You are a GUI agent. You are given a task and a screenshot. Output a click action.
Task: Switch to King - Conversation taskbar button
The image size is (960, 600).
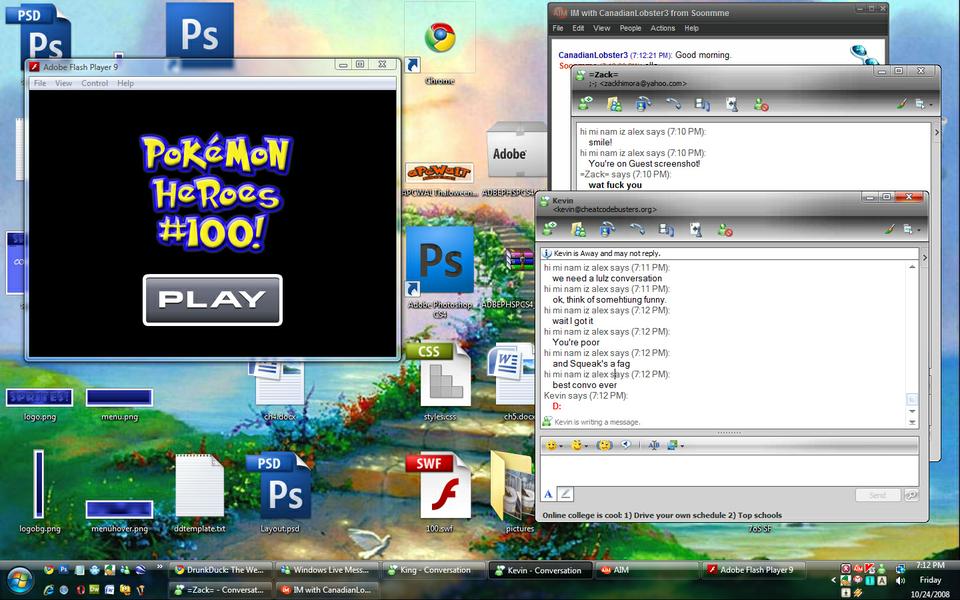[432, 570]
